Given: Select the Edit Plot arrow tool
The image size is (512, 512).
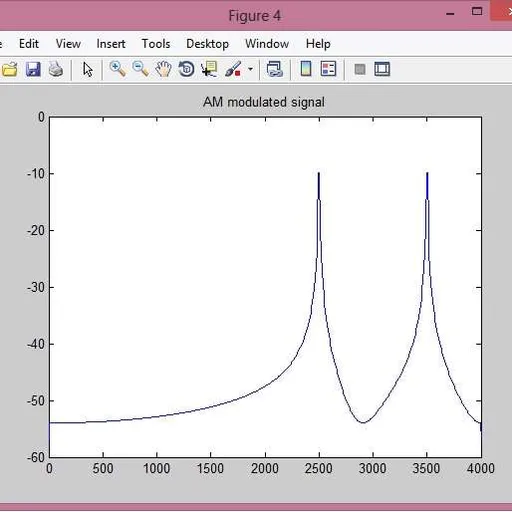Looking at the screenshot, I should [88, 69].
